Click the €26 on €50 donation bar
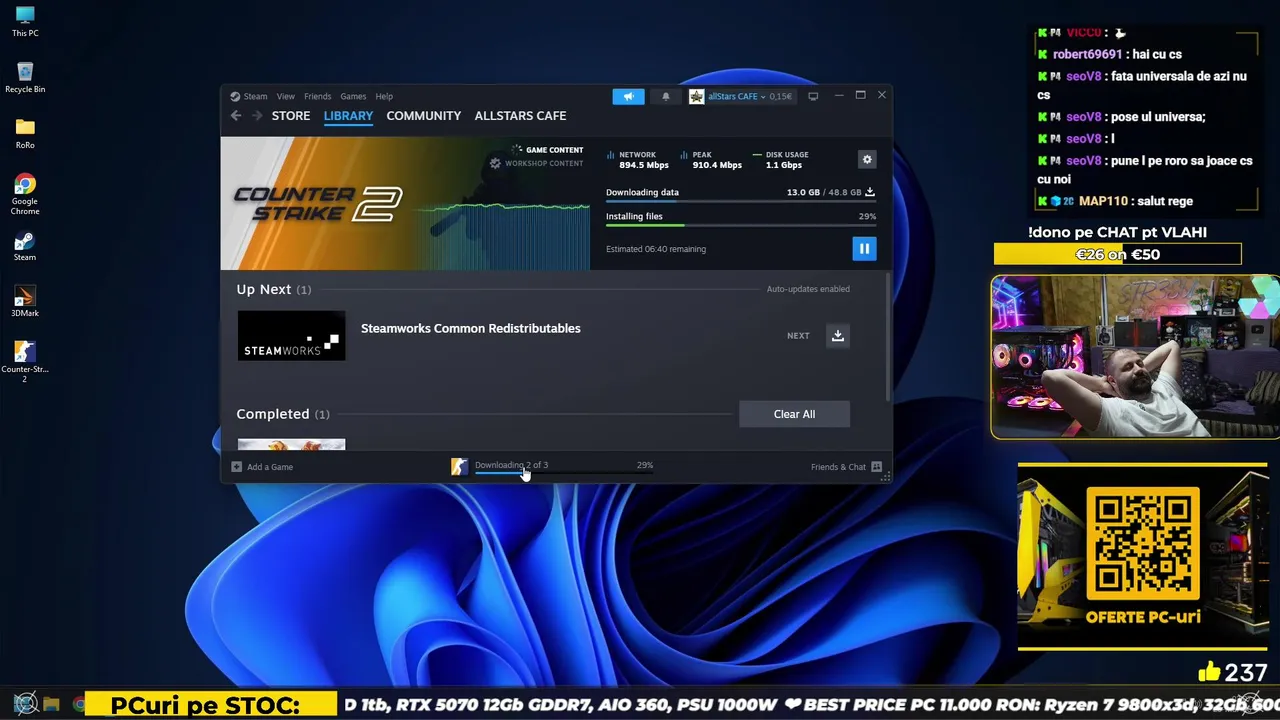The height and width of the screenshot is (720, 1280). click(x=1117, y=254)
